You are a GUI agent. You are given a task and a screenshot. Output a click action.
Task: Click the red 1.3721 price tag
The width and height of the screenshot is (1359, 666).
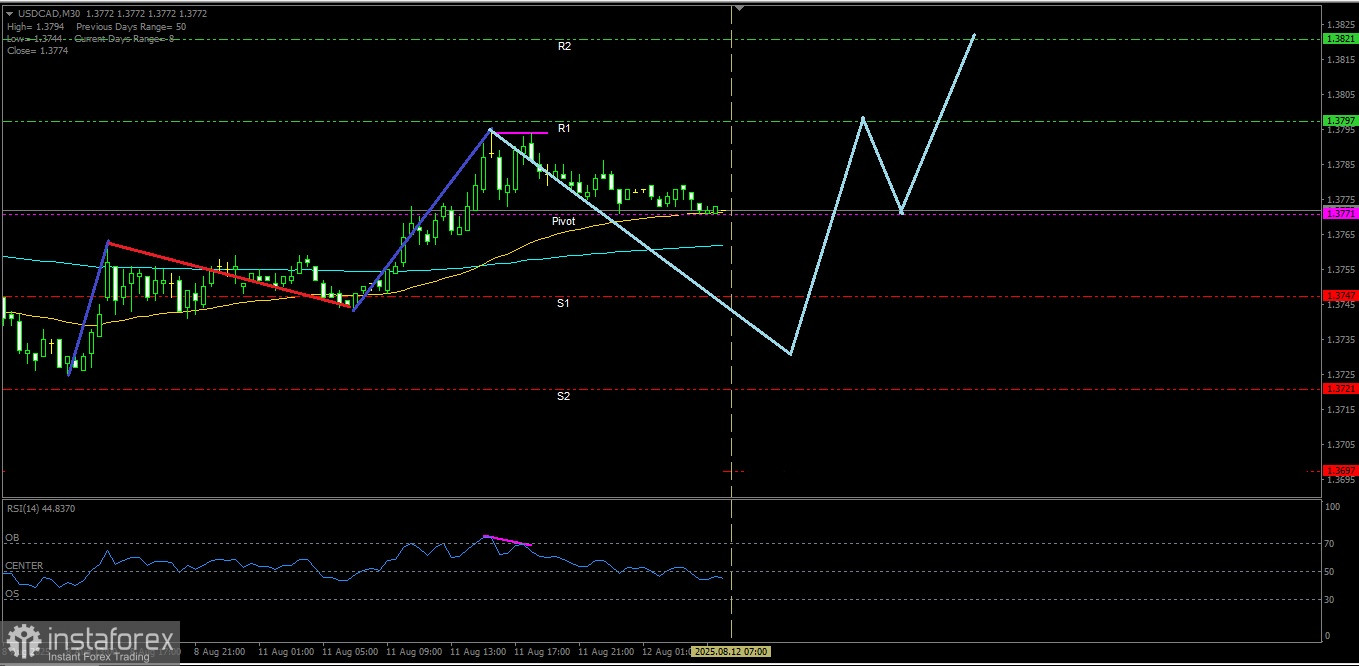coord(1340,388)
